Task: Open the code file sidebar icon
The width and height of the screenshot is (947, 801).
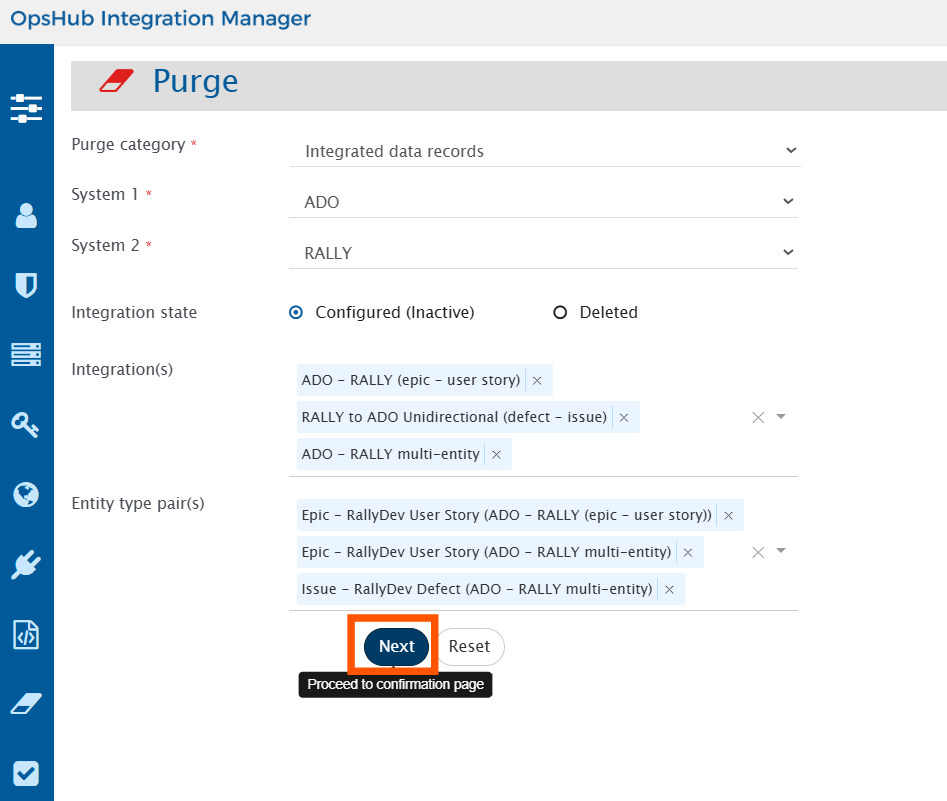Action: click(26, 635)
